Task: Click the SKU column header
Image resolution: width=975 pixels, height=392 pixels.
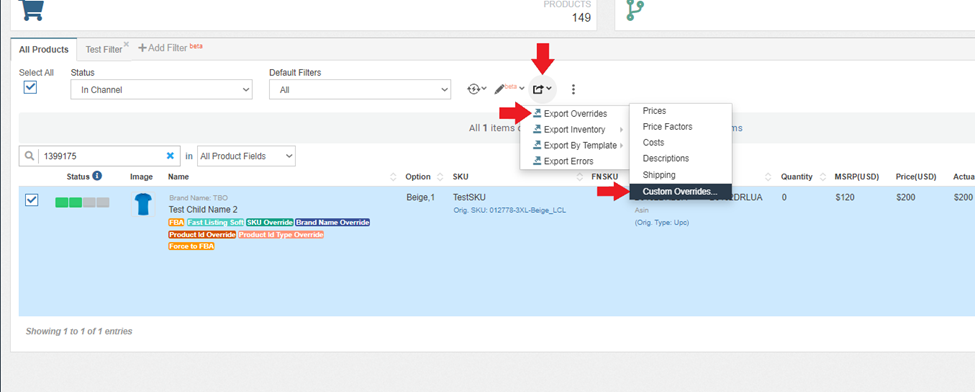Action: (461, 177)
